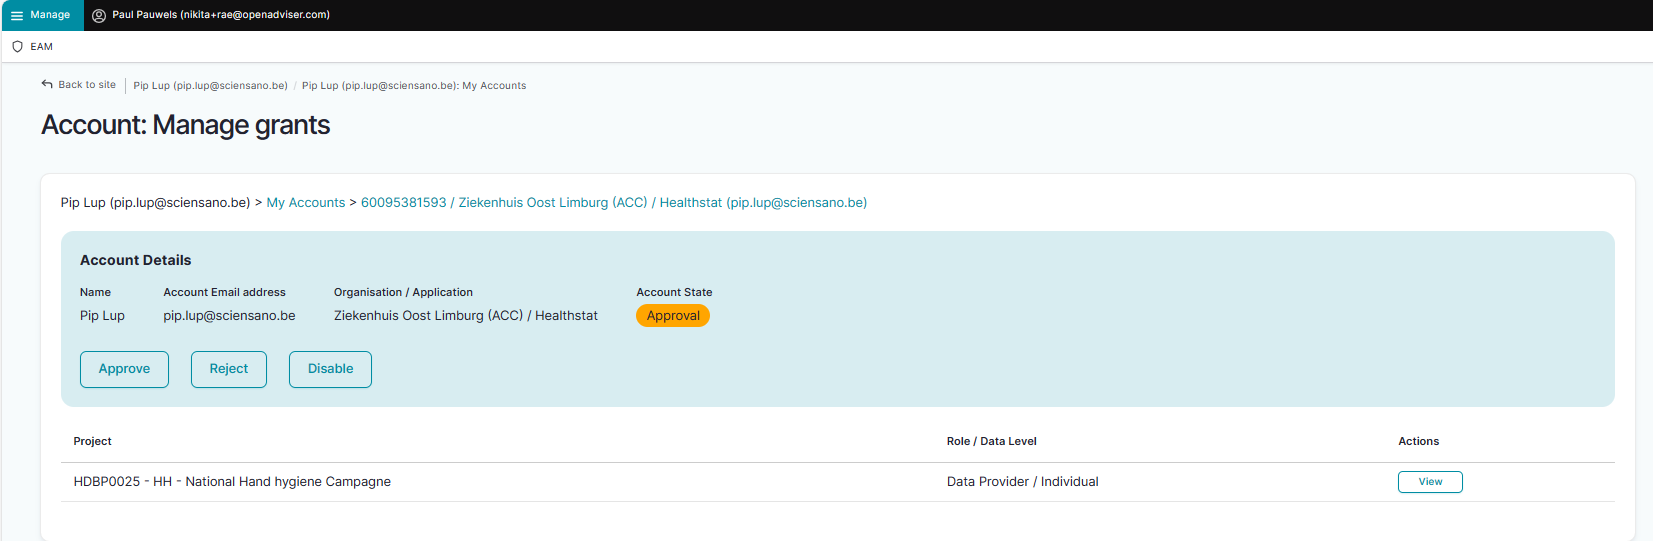
Task: Click the hamburger icon beside Manage
Action: point(17,16)
